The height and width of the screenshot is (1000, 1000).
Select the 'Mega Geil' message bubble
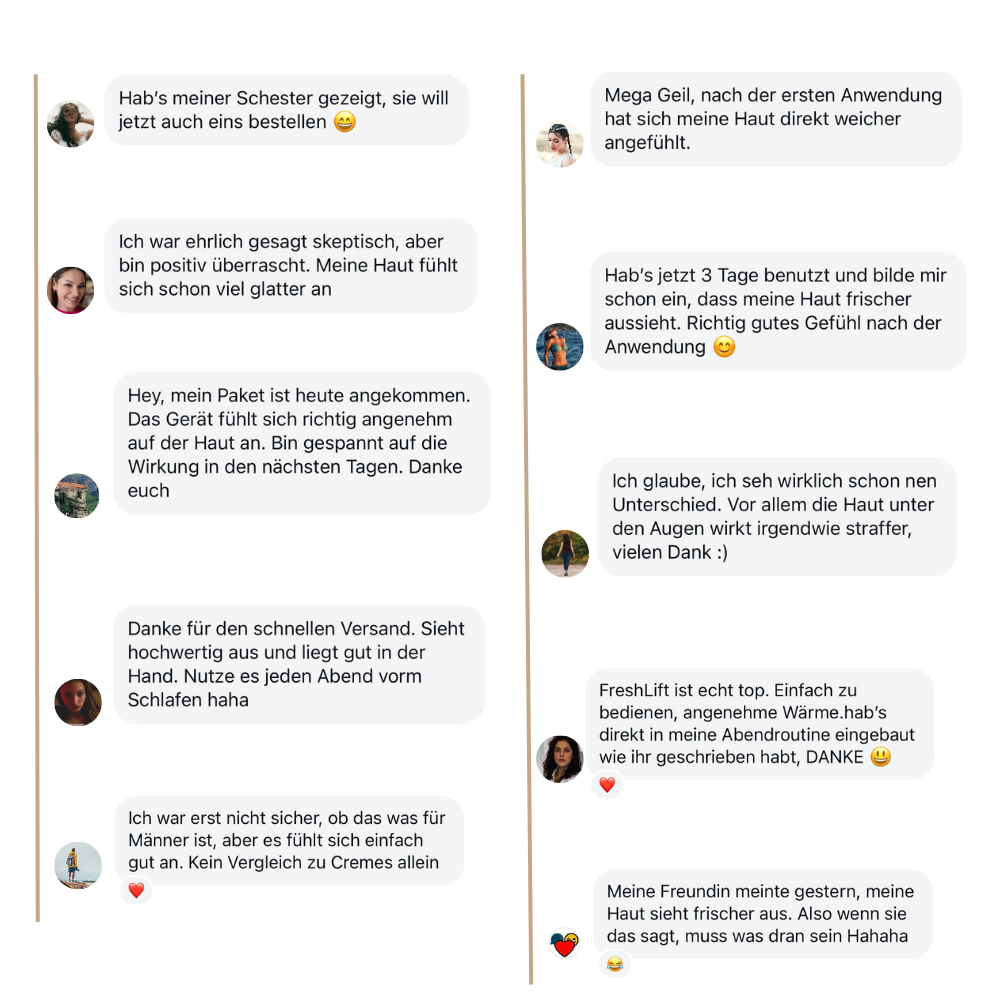[x=775, y=119]
